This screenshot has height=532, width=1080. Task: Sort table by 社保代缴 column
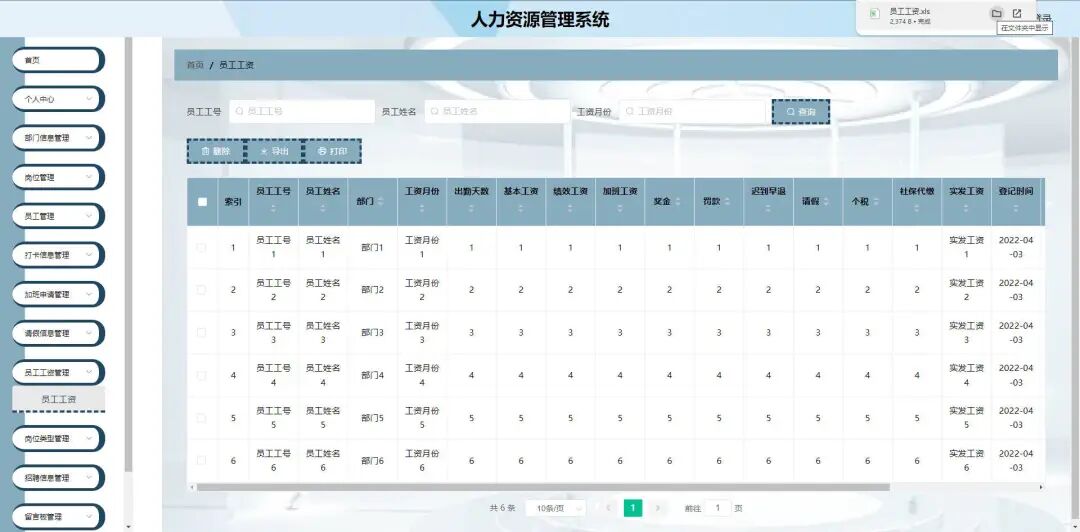point(917,208)
